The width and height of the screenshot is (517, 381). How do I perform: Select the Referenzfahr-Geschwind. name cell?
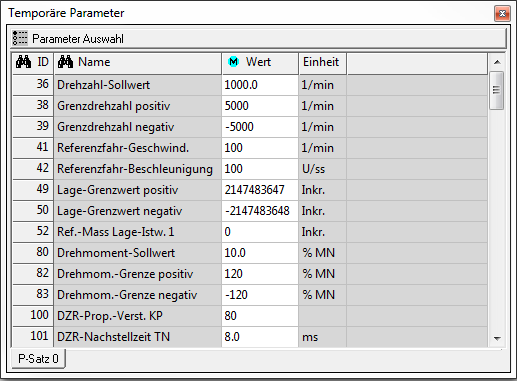[138, 148]
